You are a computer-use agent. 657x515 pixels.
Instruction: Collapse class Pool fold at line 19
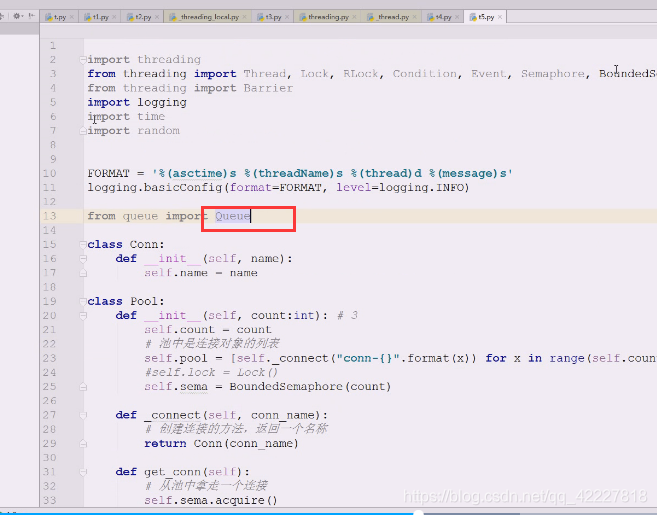[83, 301]
